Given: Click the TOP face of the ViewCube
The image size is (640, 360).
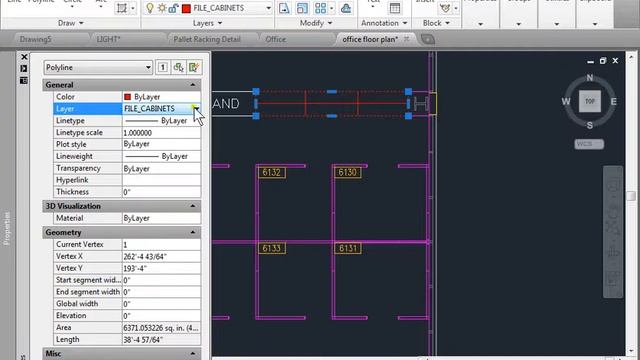Looking at the screenshot, I should click(590, 101).
